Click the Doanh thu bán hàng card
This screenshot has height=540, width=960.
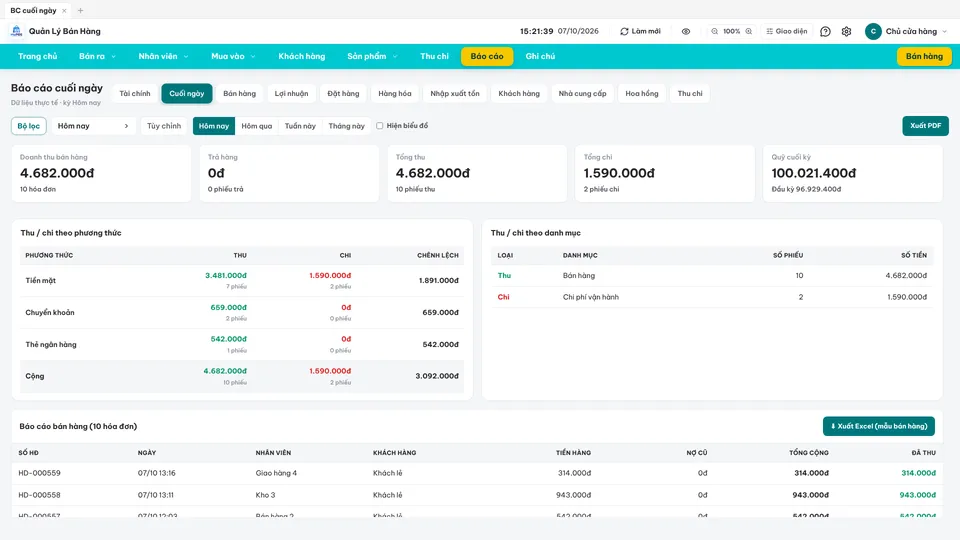point(101,173)
